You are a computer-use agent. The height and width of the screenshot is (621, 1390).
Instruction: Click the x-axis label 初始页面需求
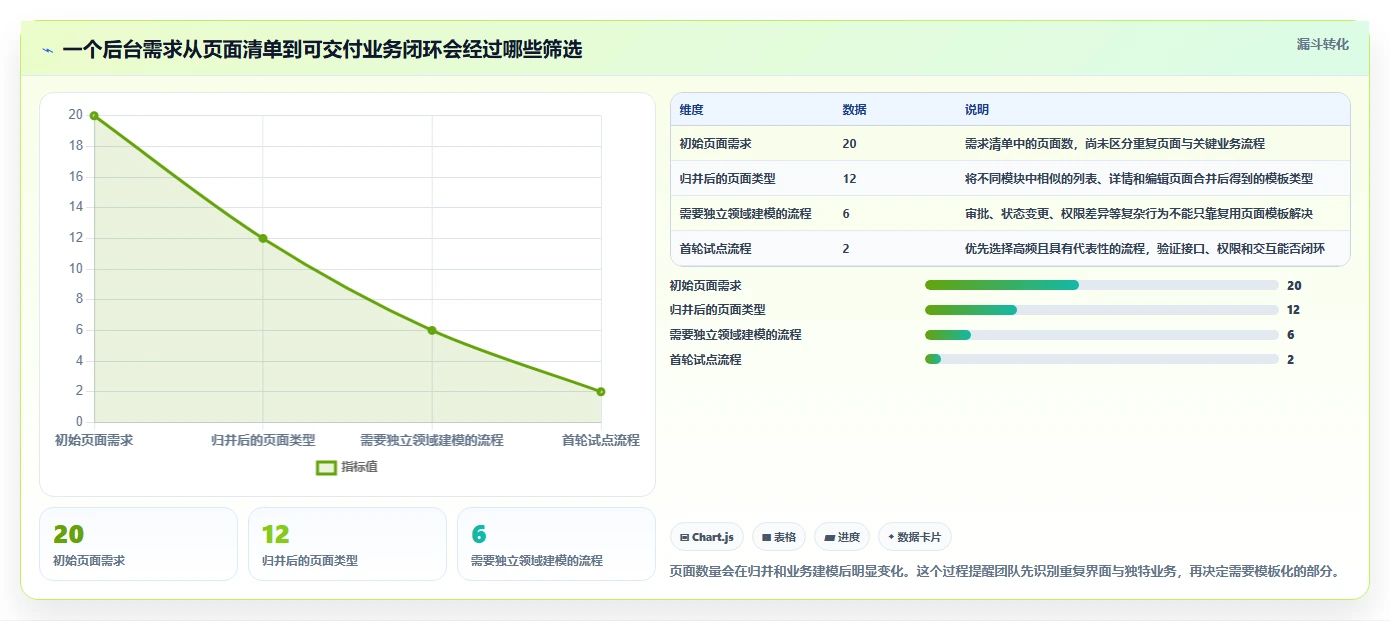pyautogui.click(x=94, y=440)
